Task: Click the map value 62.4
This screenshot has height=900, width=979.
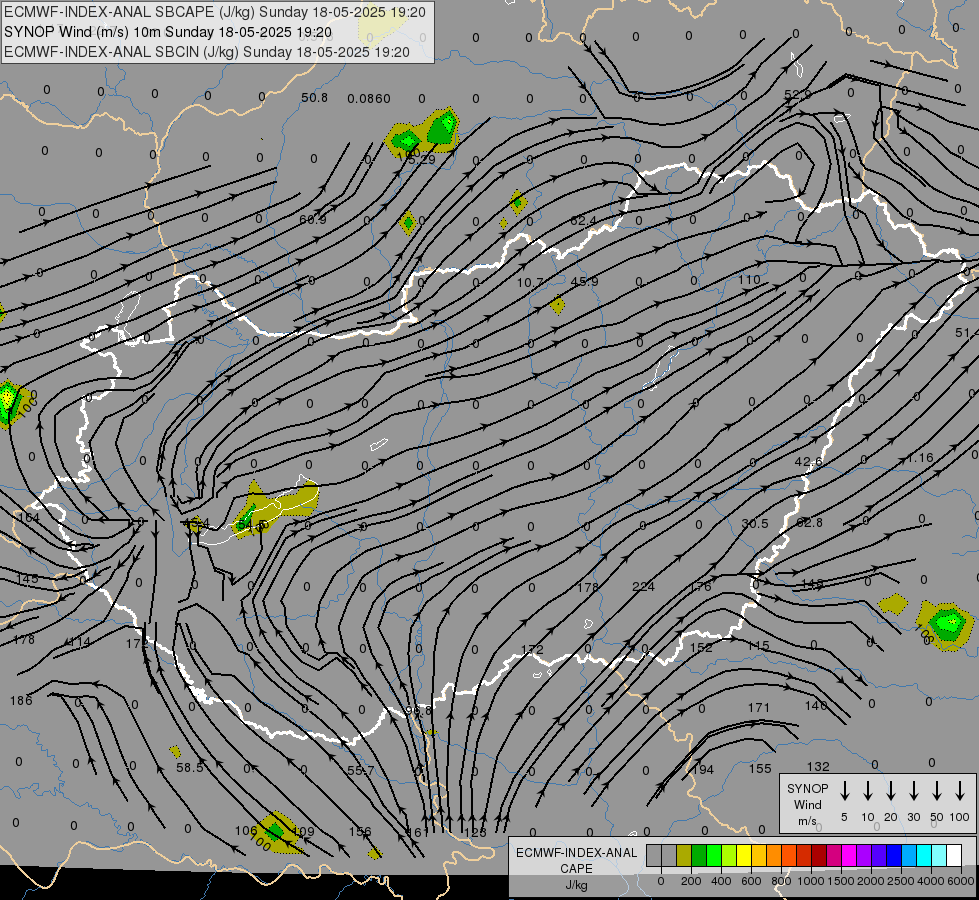Action: 583,220
